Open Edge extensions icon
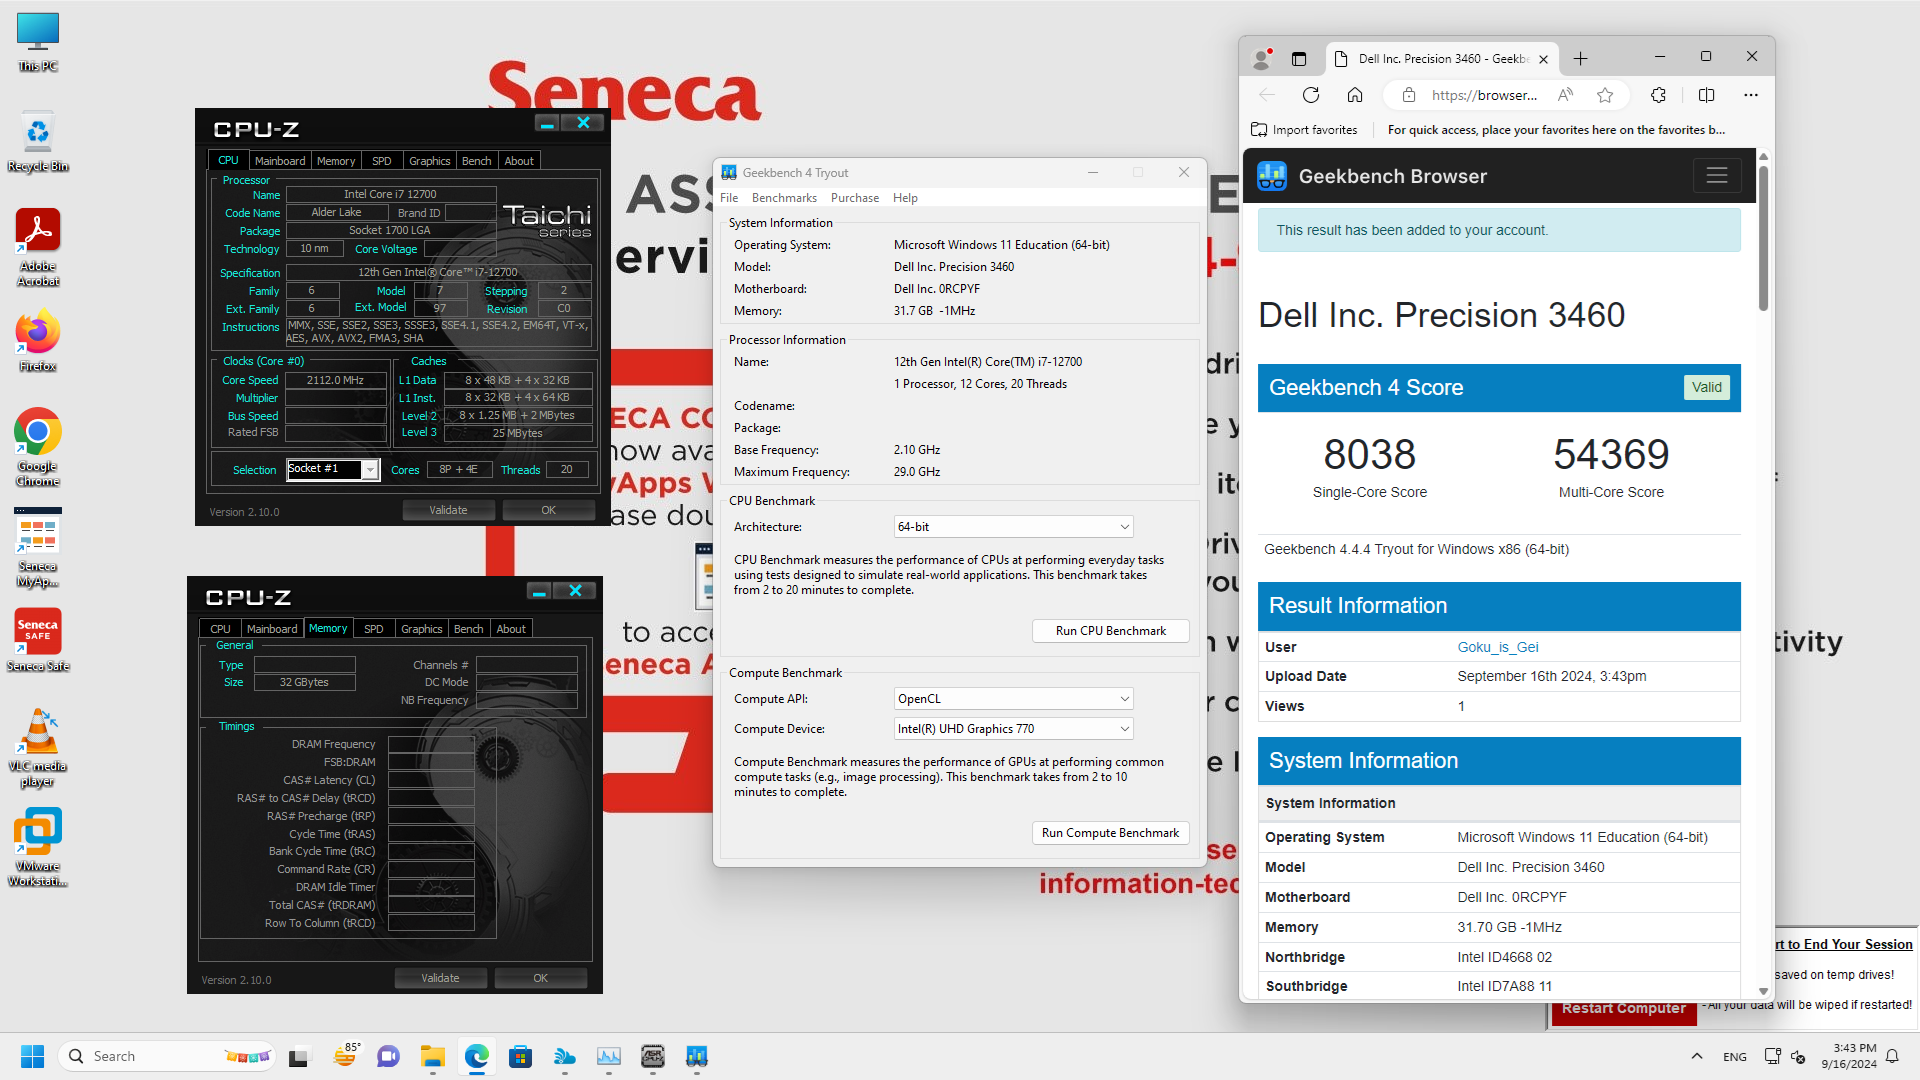The width and height of the screenshot is (1920, 1080). 1658,95
